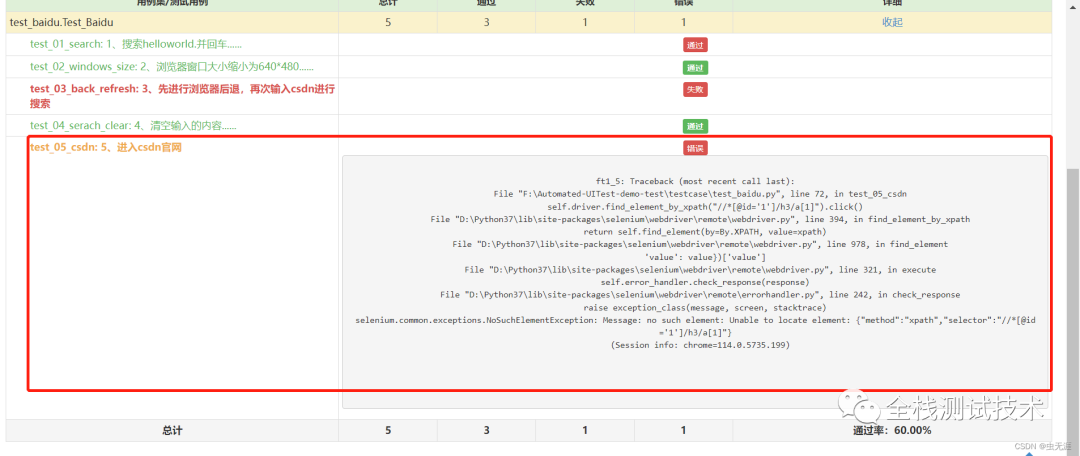The width and height of the screenshot is (1080, 456).
Task: Click the errorhandler.py line 242 traceback line
Action: pos(700,295)
